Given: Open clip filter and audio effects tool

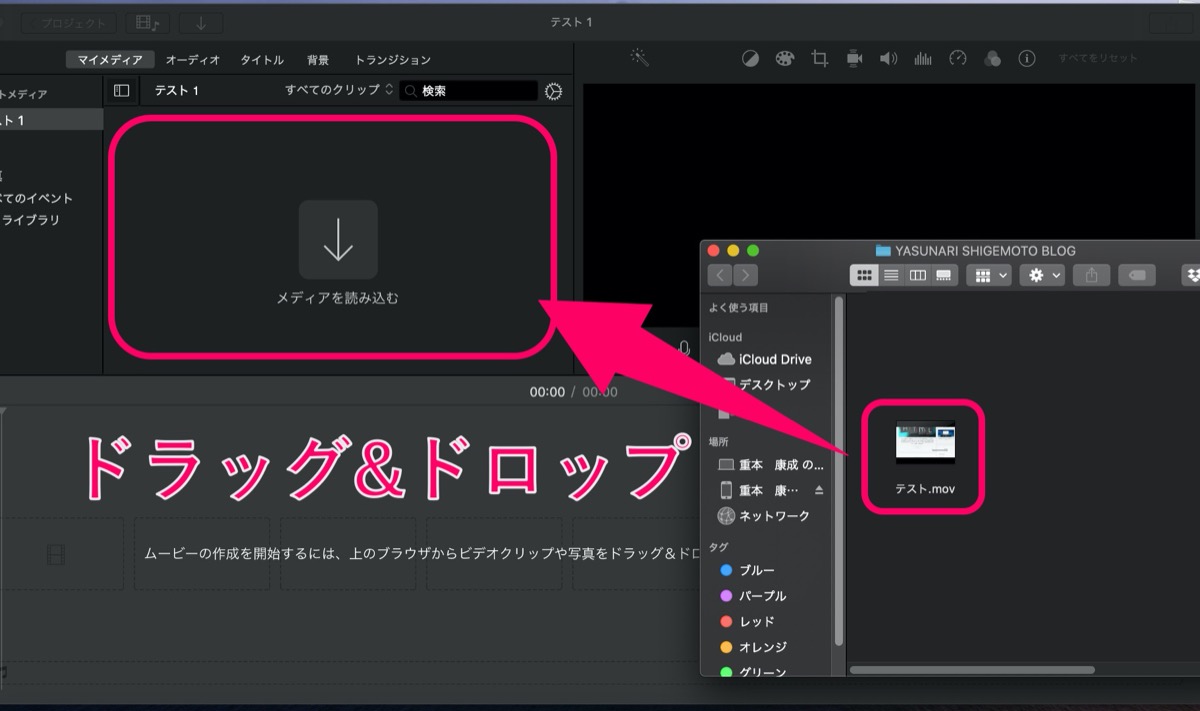Looking at the screenshot, I should (992, 59).
